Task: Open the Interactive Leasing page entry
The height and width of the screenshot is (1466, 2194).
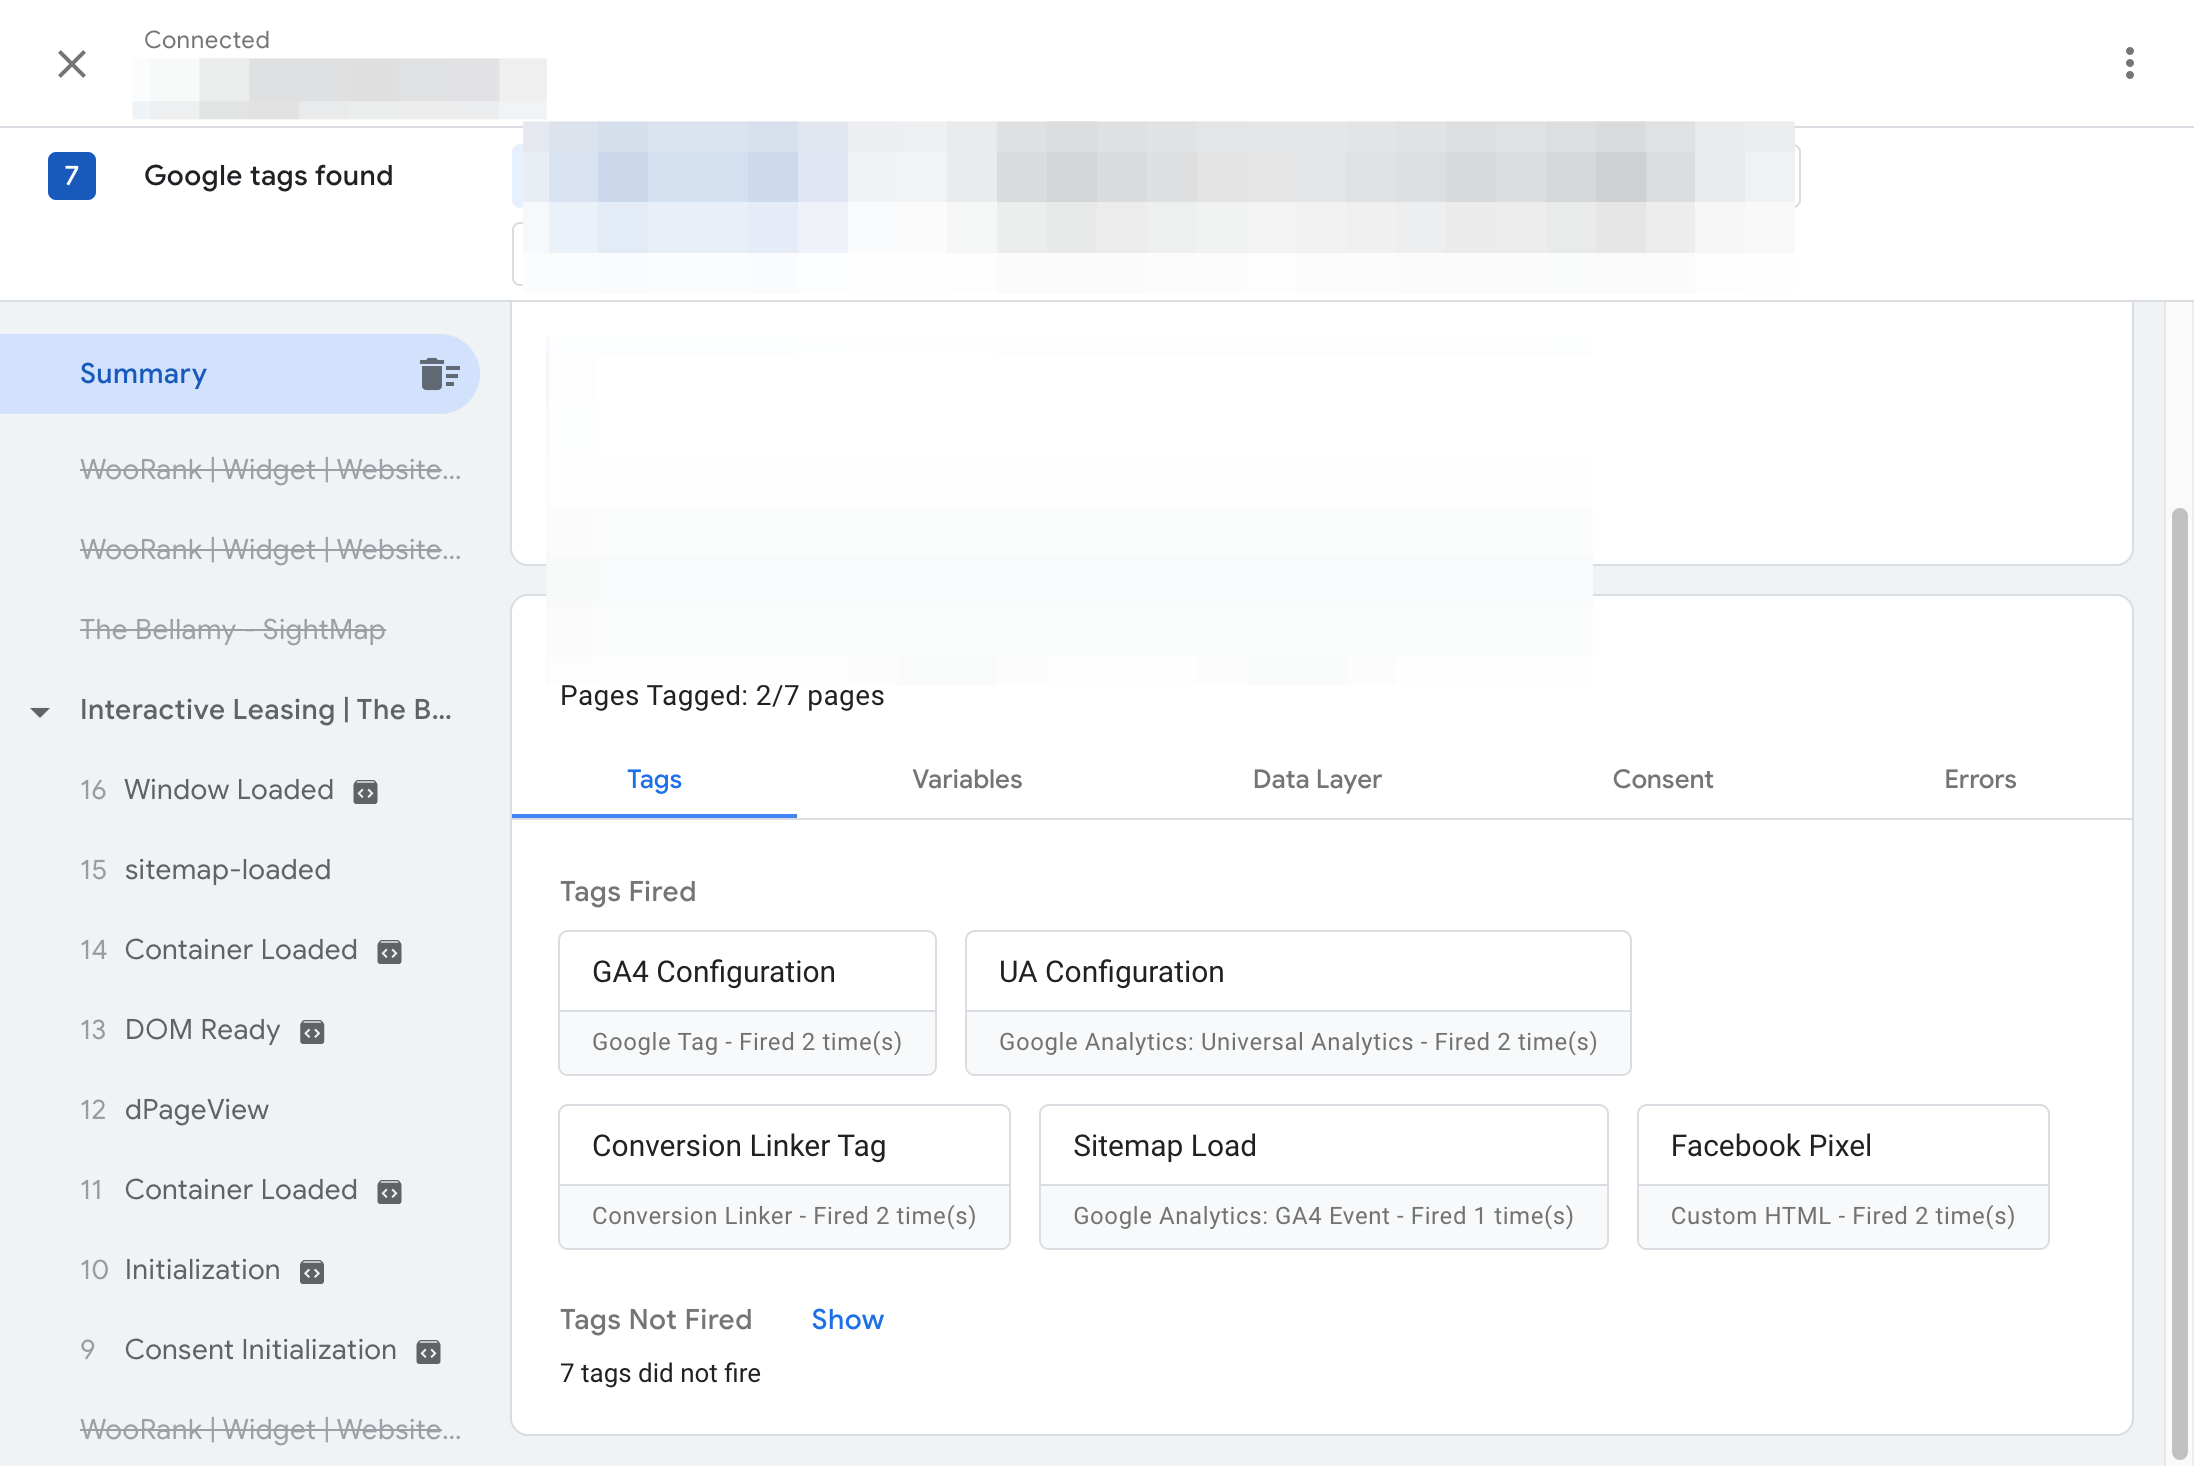Action: coord(266,710)
